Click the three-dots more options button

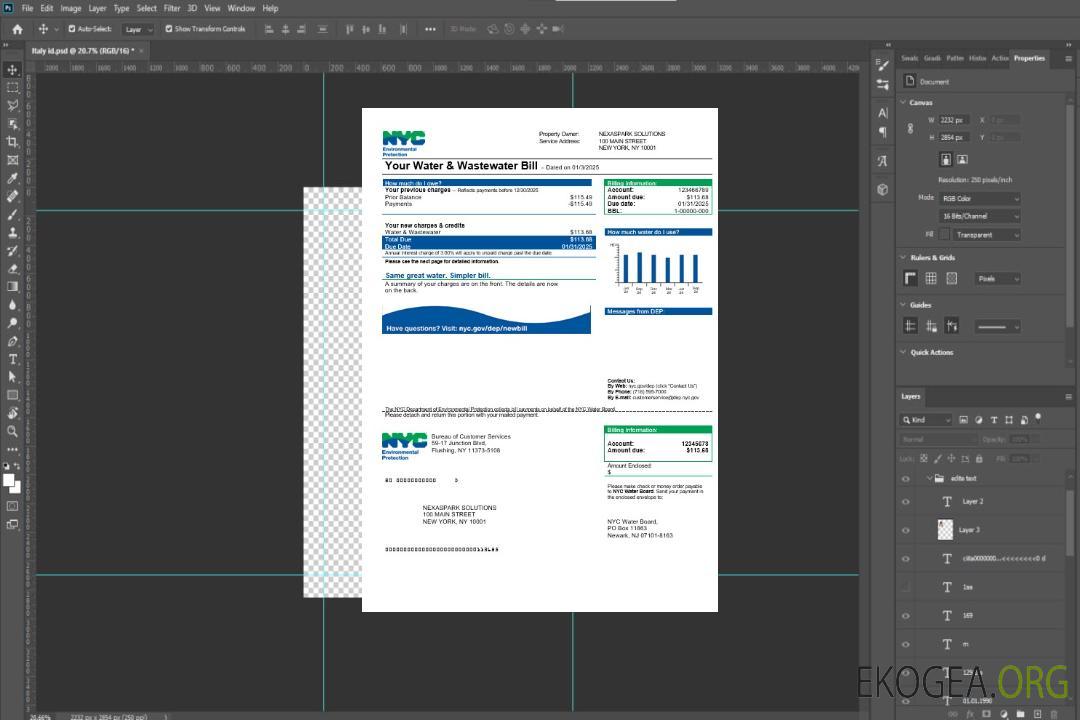tap(430, 29)
